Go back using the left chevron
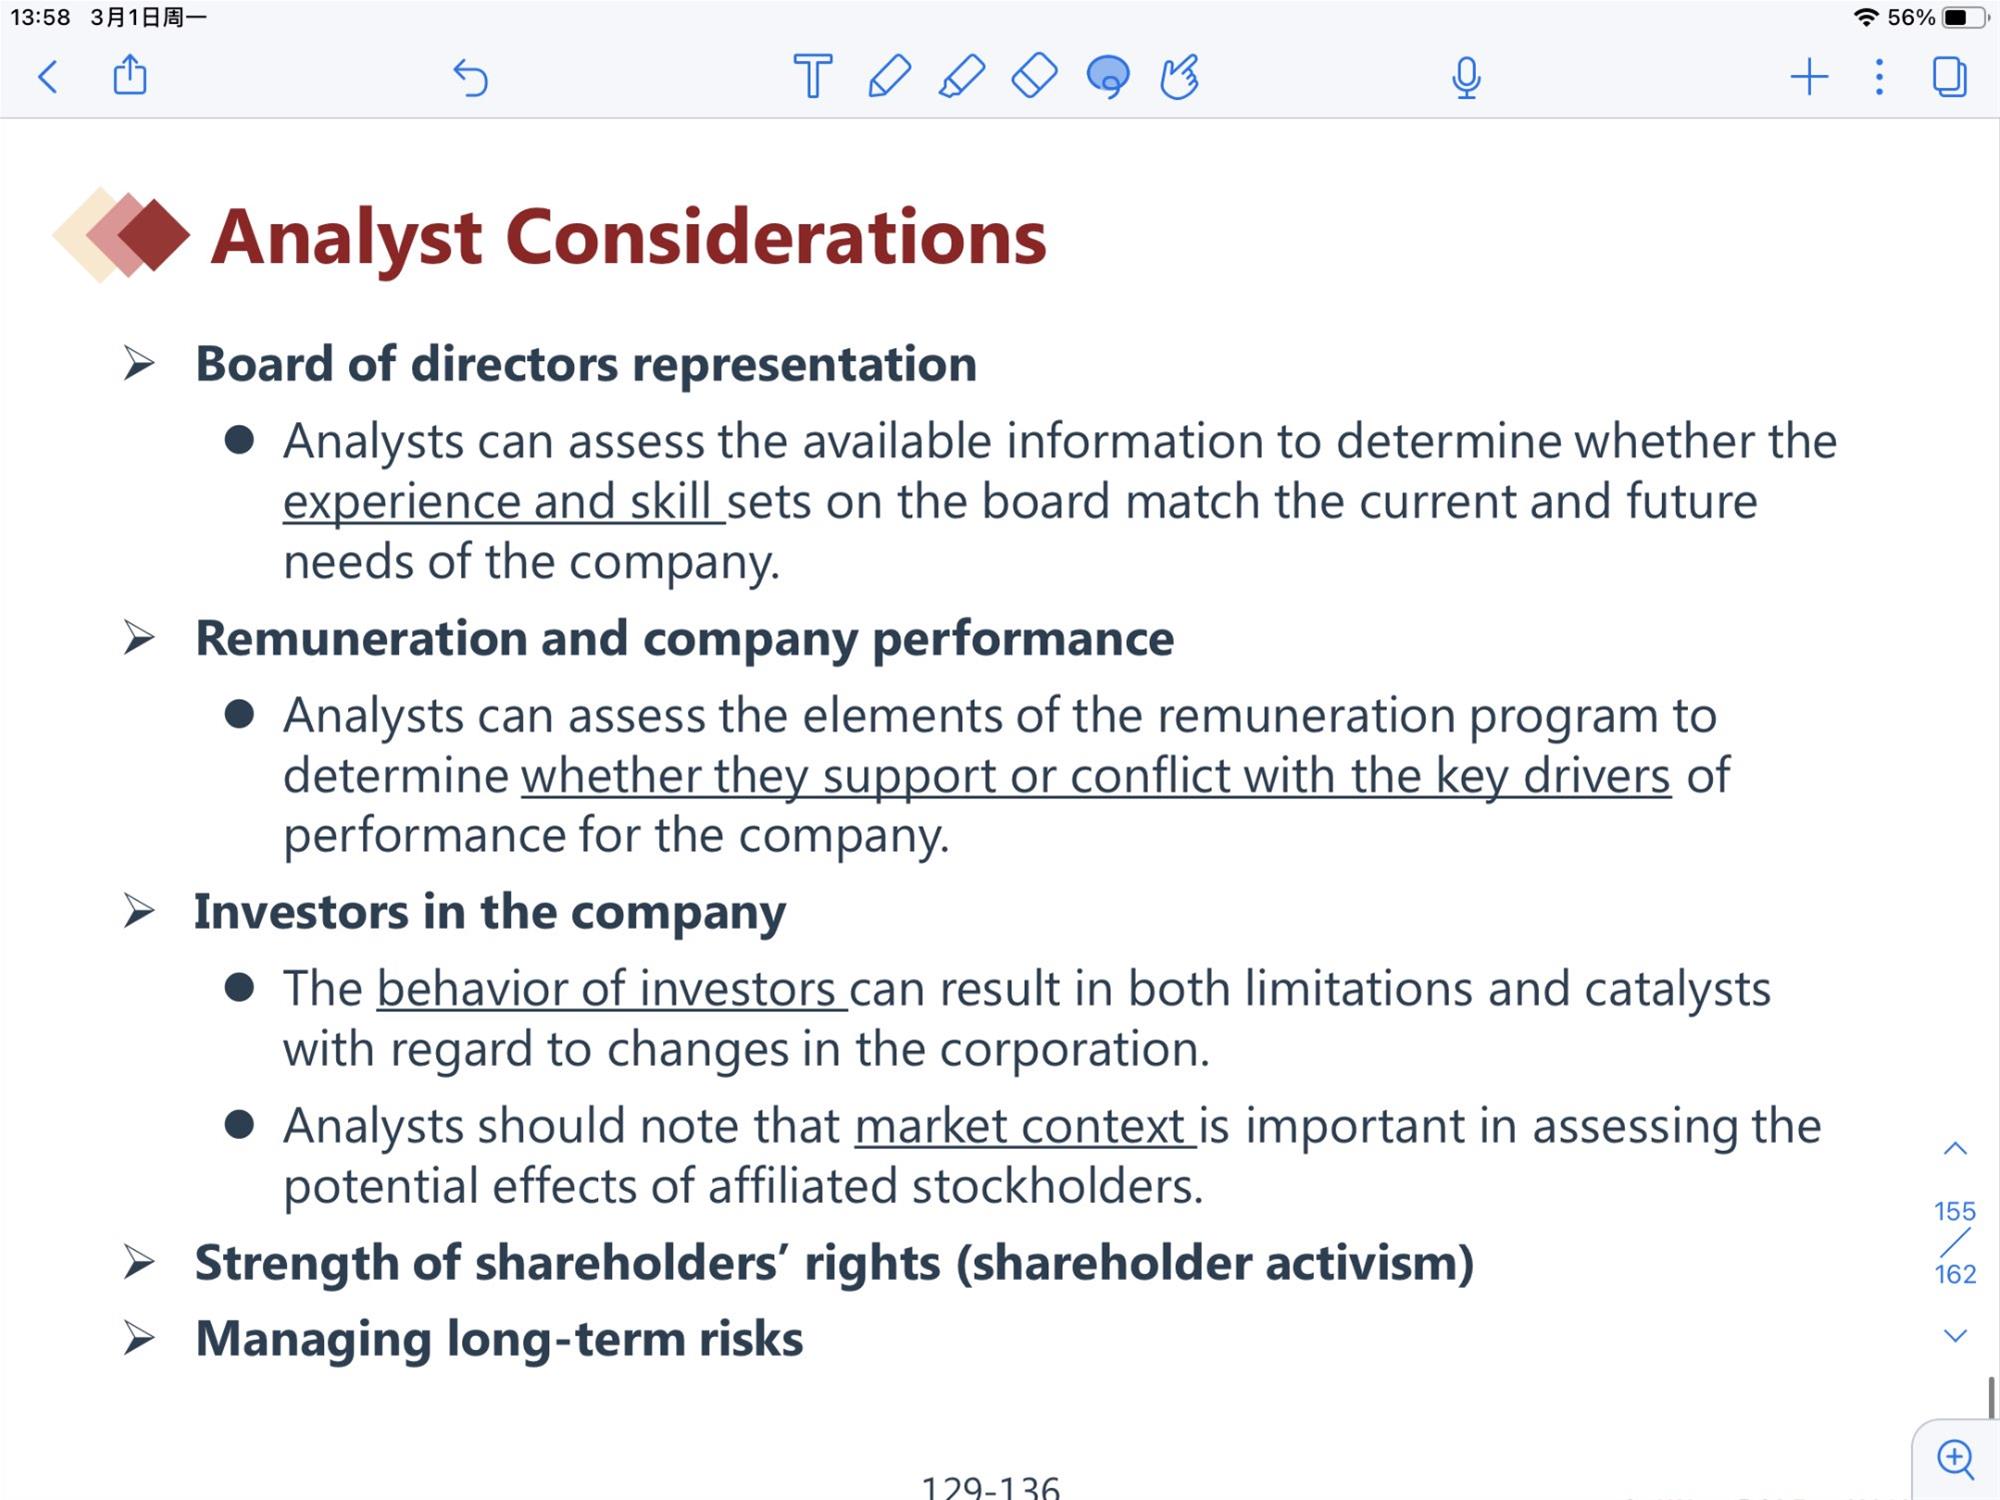Image resolution: width=2000 pixels, height=1500 pixels. coord(48,77)
